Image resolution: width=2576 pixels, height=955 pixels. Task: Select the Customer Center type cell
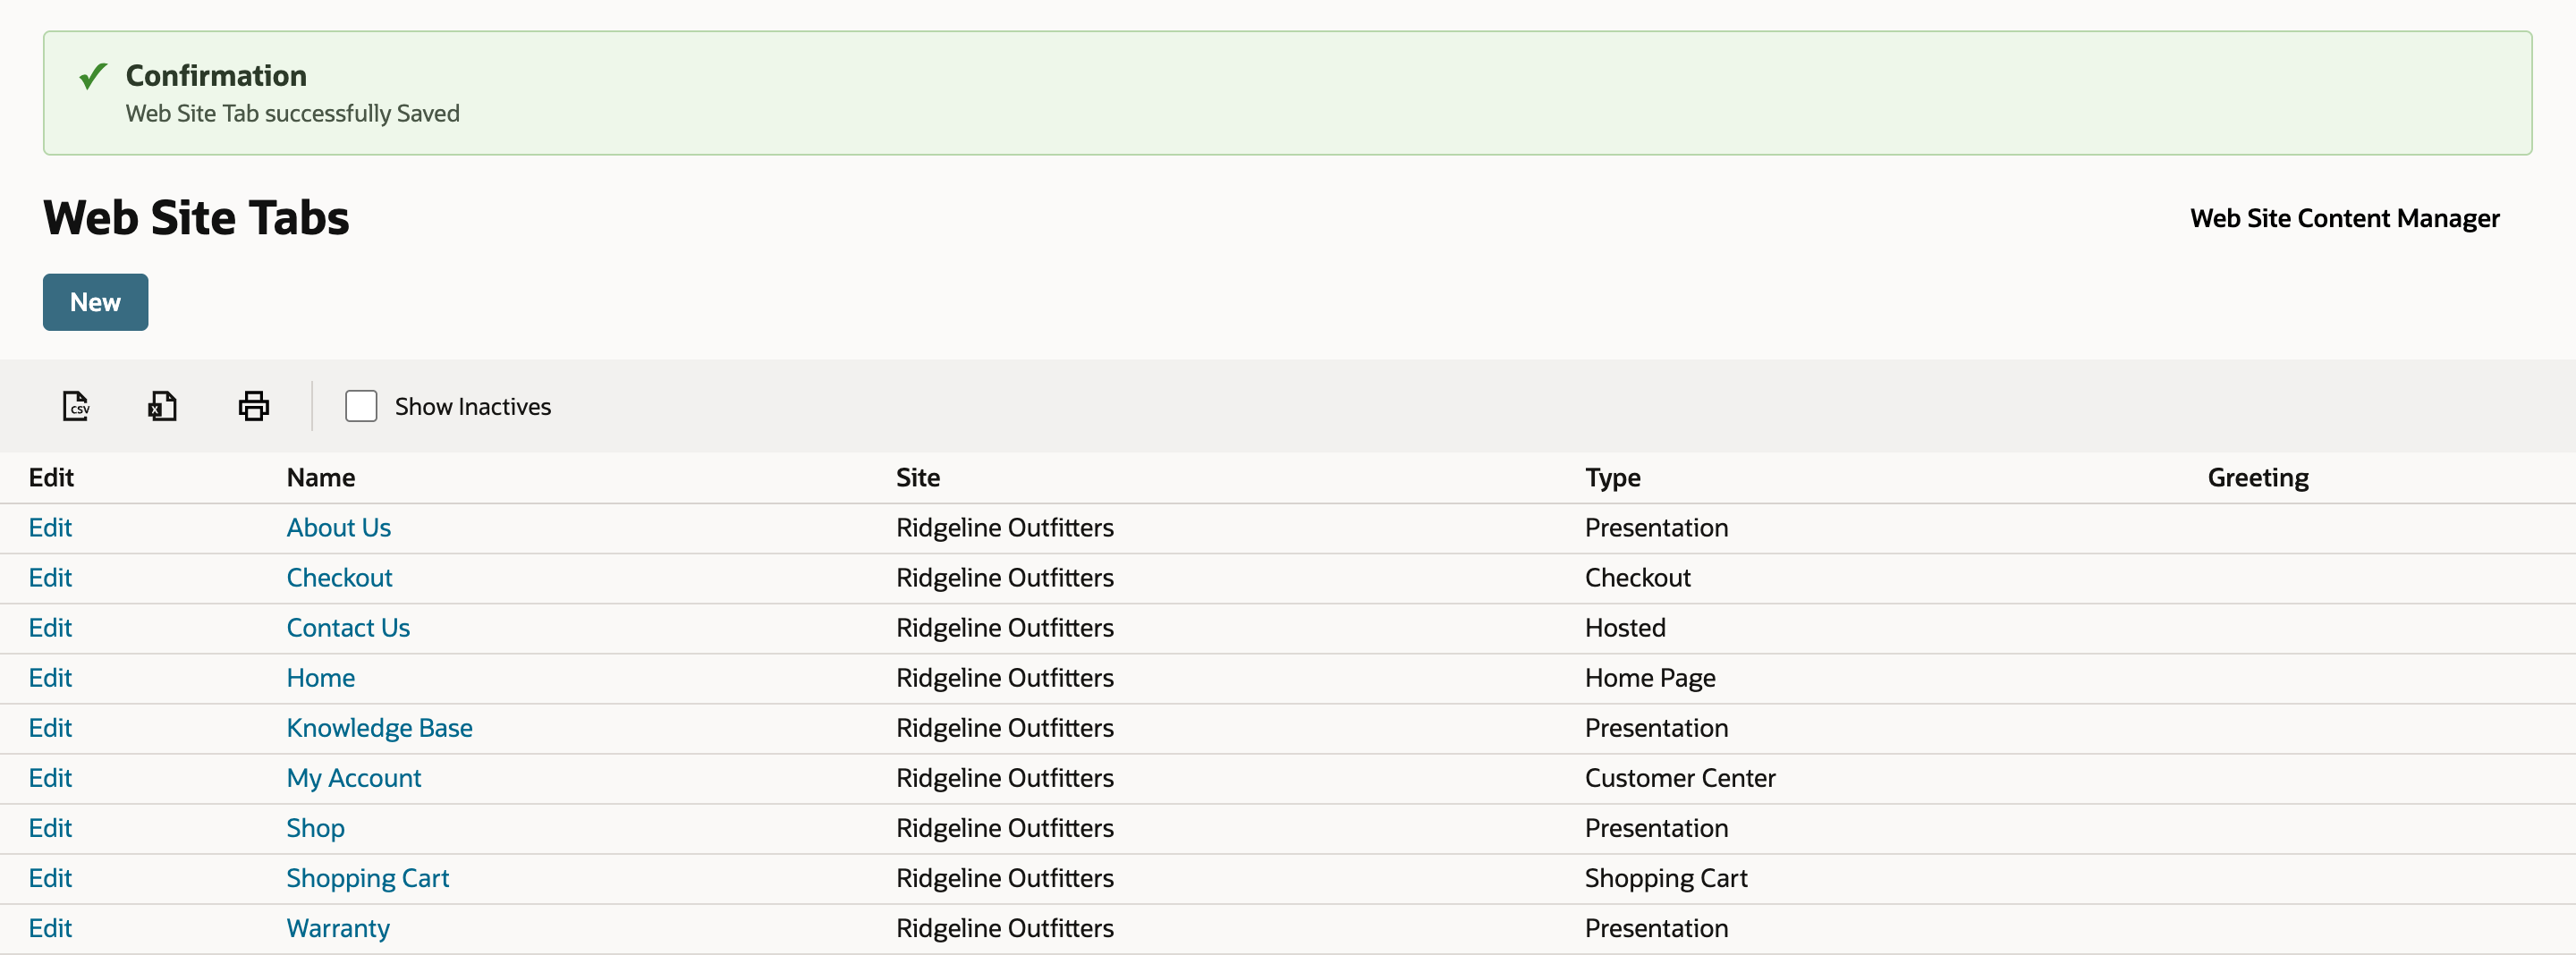pos(1680,777)
